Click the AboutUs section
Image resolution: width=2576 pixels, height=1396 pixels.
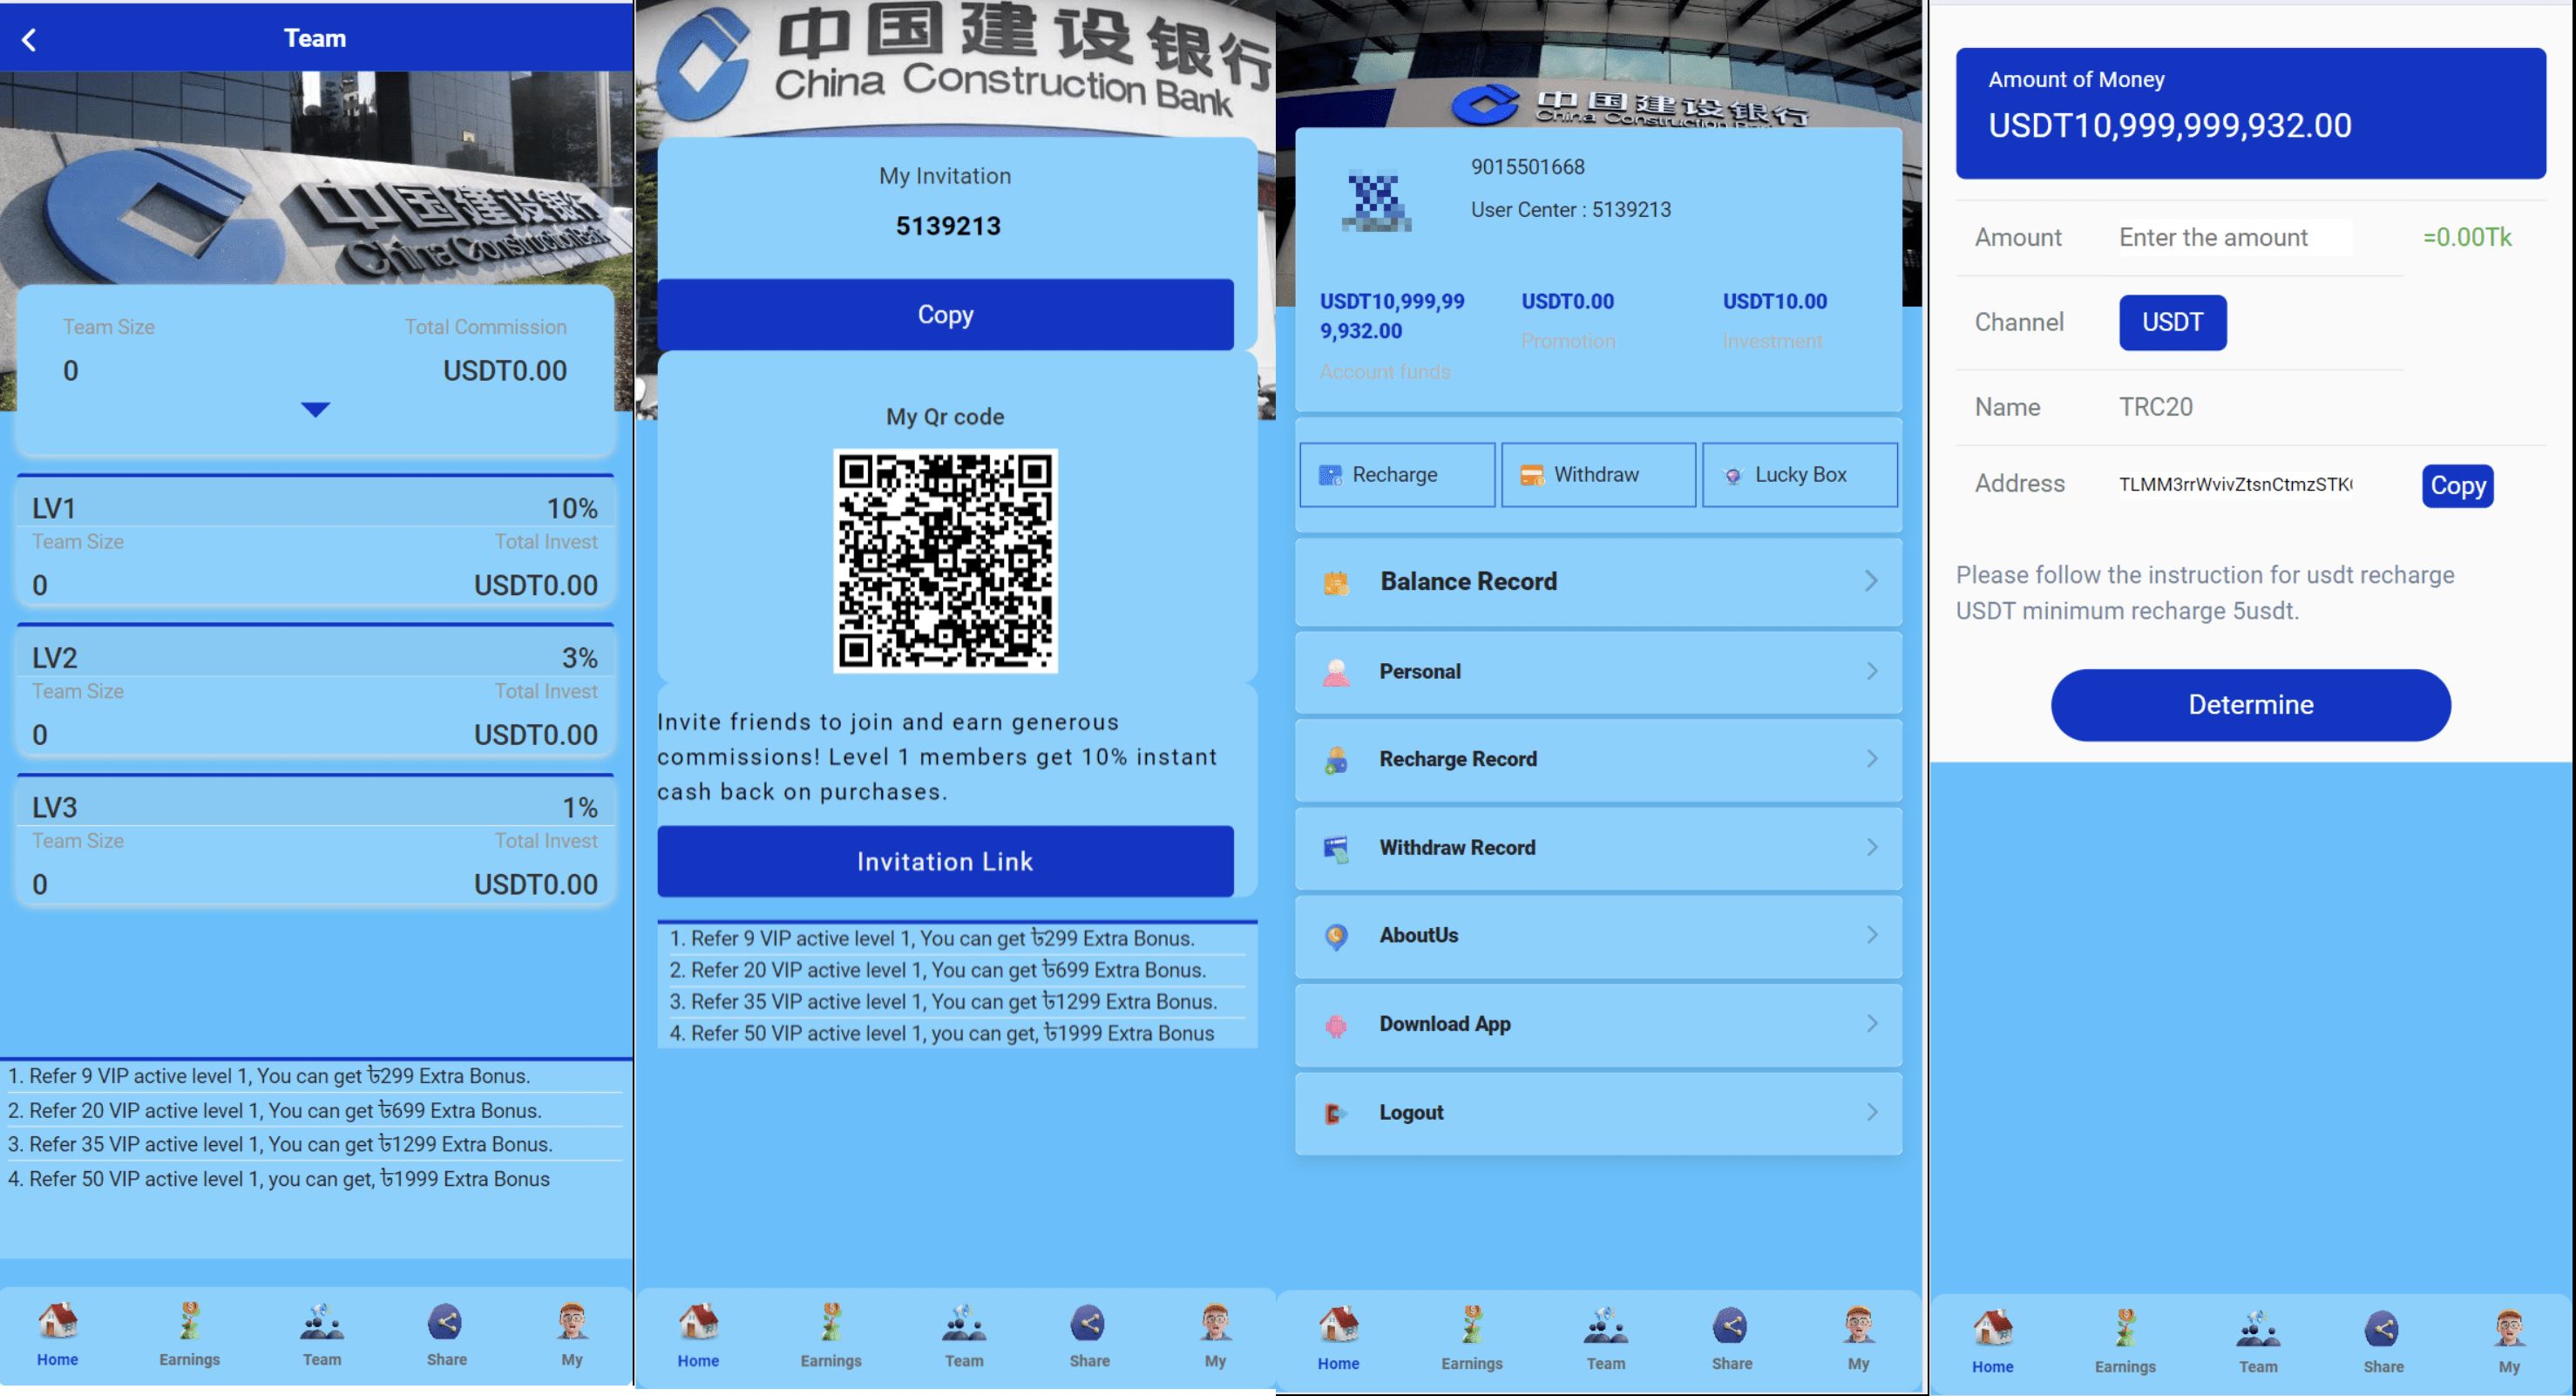tap(1598, 935)
